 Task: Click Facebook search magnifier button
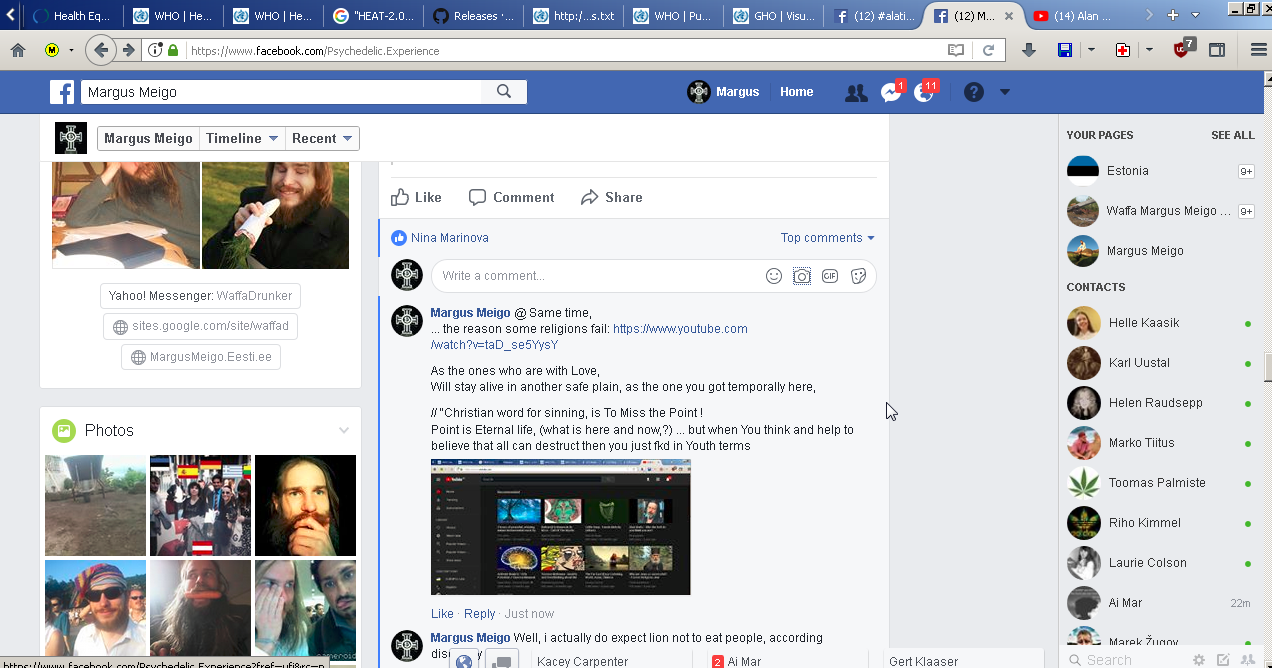504,92
